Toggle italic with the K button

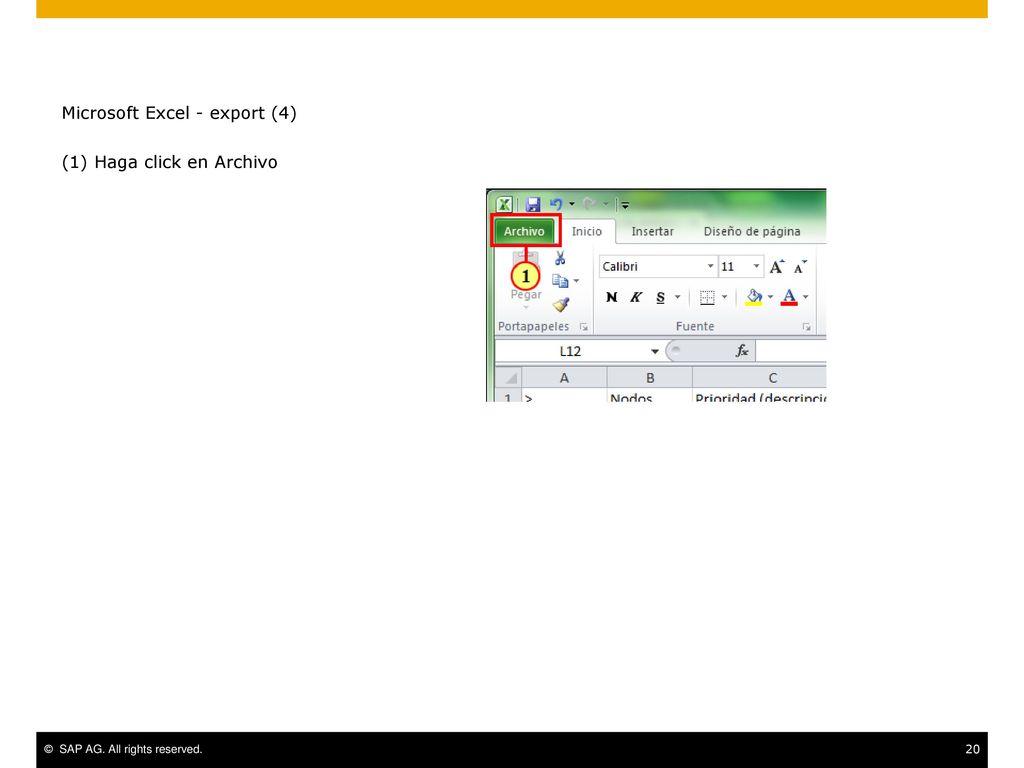(635, 298)
